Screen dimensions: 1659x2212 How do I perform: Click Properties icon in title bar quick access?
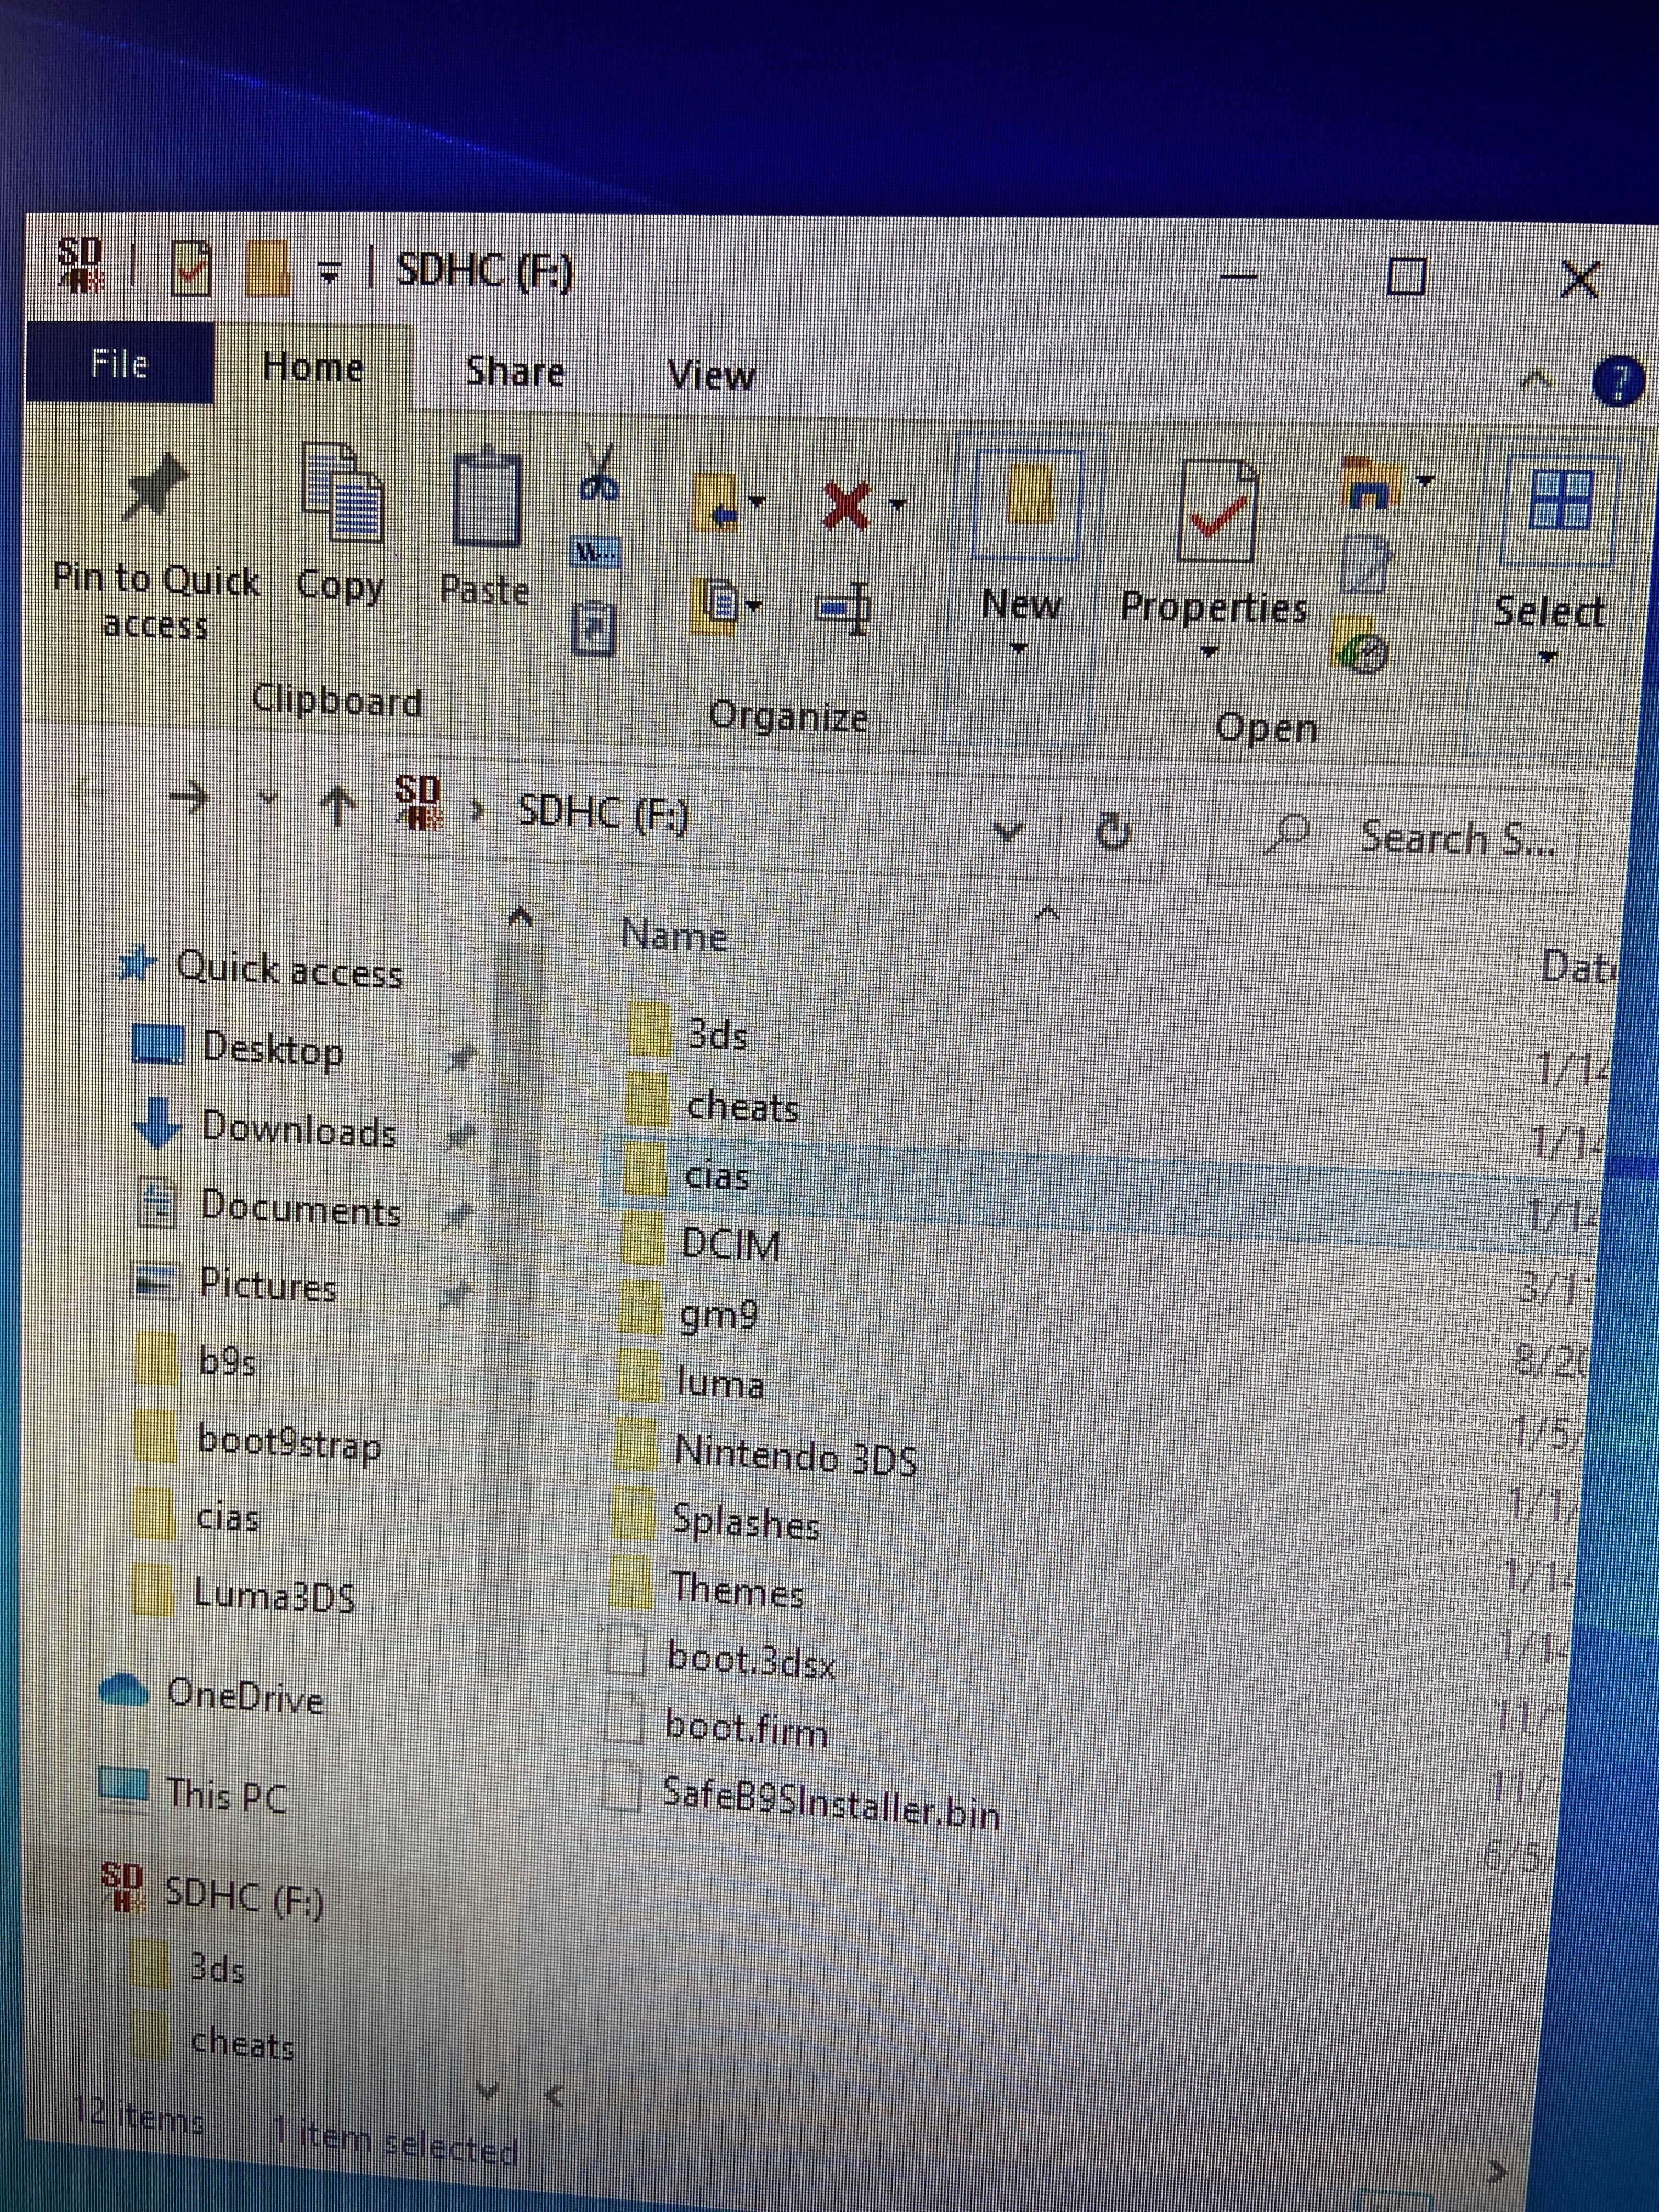pos(191,268)
